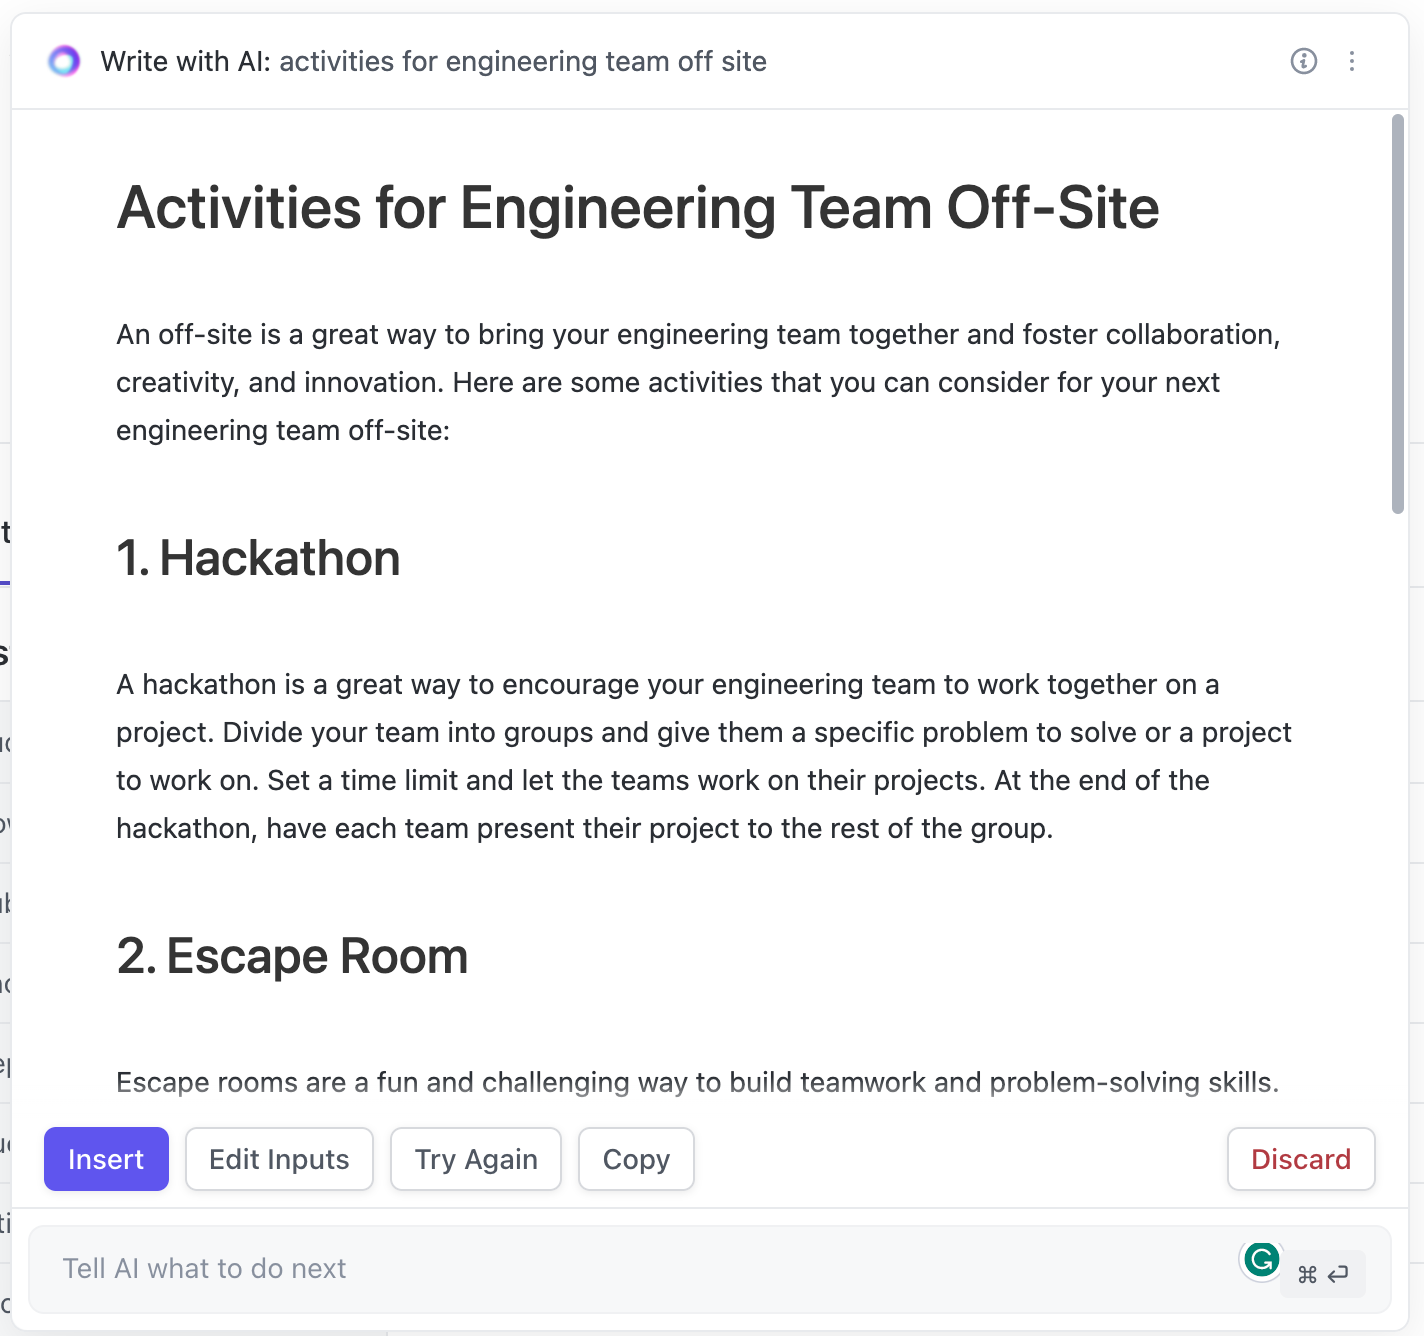This screenshot has width=1424, height=1336.
Task: Select the "2. Escape Room" heading
Action: click(292, 956)
